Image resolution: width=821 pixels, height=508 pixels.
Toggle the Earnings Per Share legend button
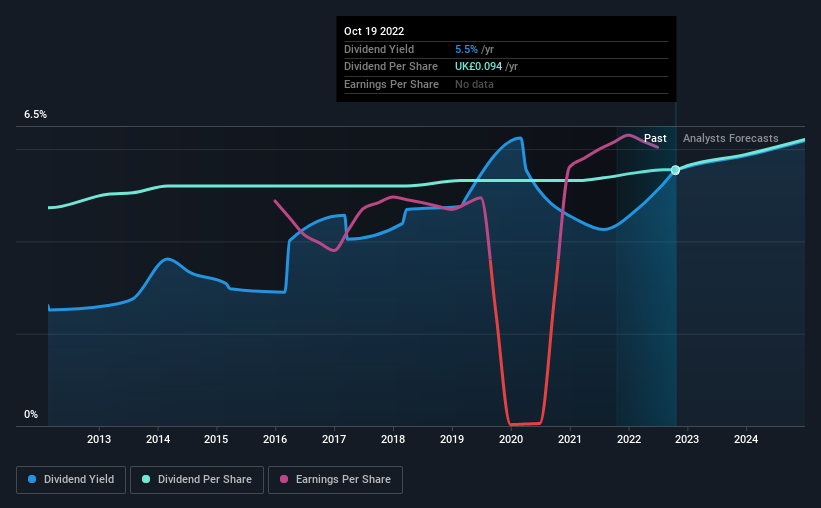tap(335, 480)
